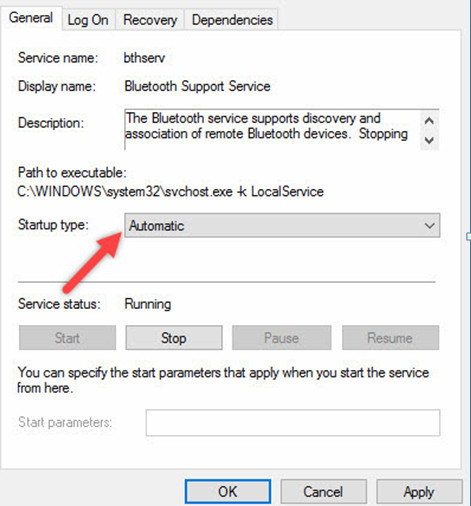Apply the service settings
The width and height of the screenshot is (471, 506).
pos(419,492)
